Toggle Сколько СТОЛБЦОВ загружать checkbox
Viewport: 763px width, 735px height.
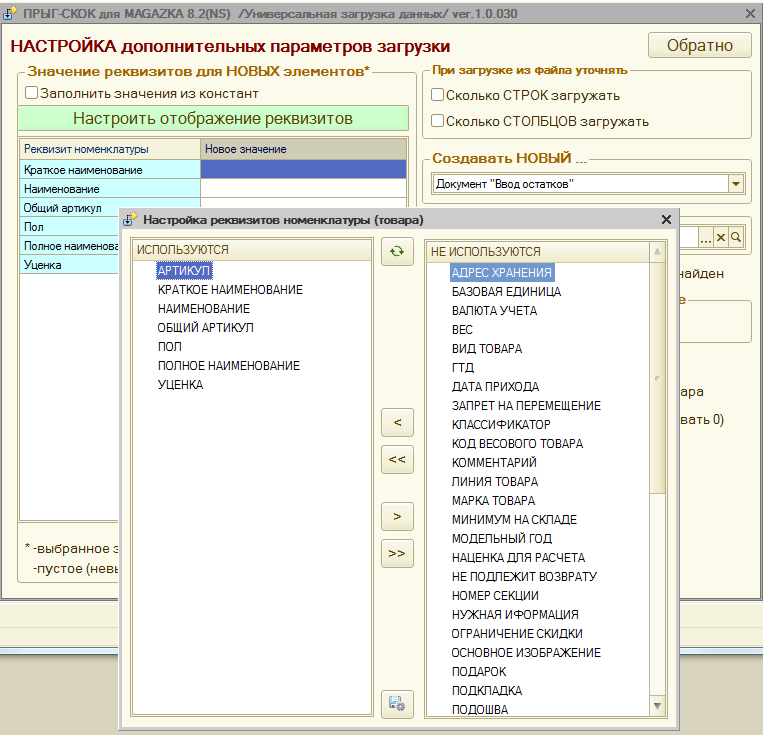point(437,120)
